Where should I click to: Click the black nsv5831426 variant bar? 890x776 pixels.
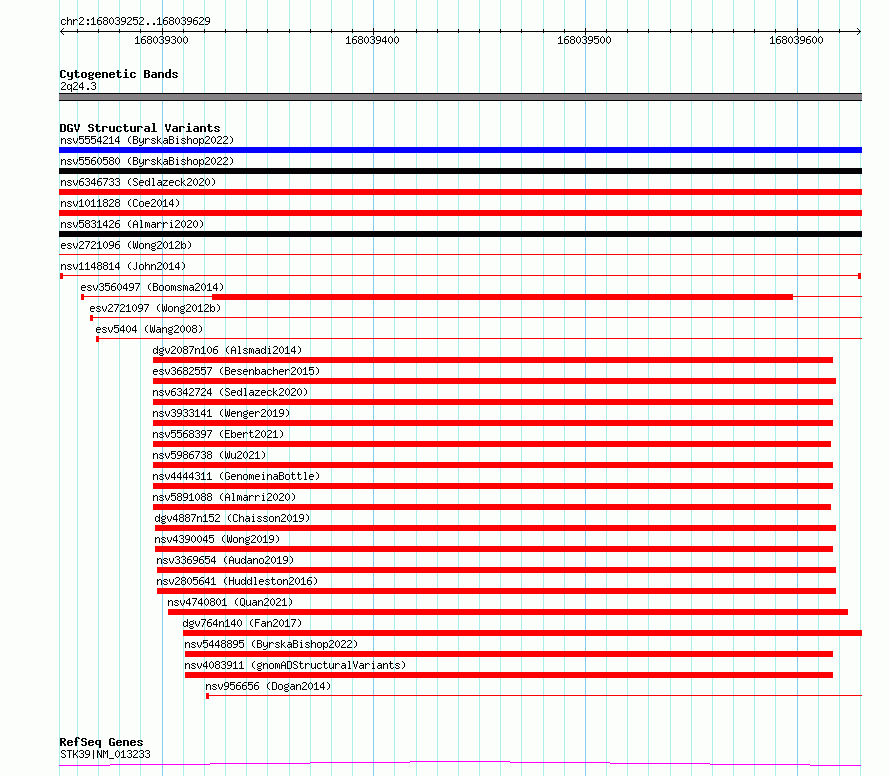click(x=460, y=234)
